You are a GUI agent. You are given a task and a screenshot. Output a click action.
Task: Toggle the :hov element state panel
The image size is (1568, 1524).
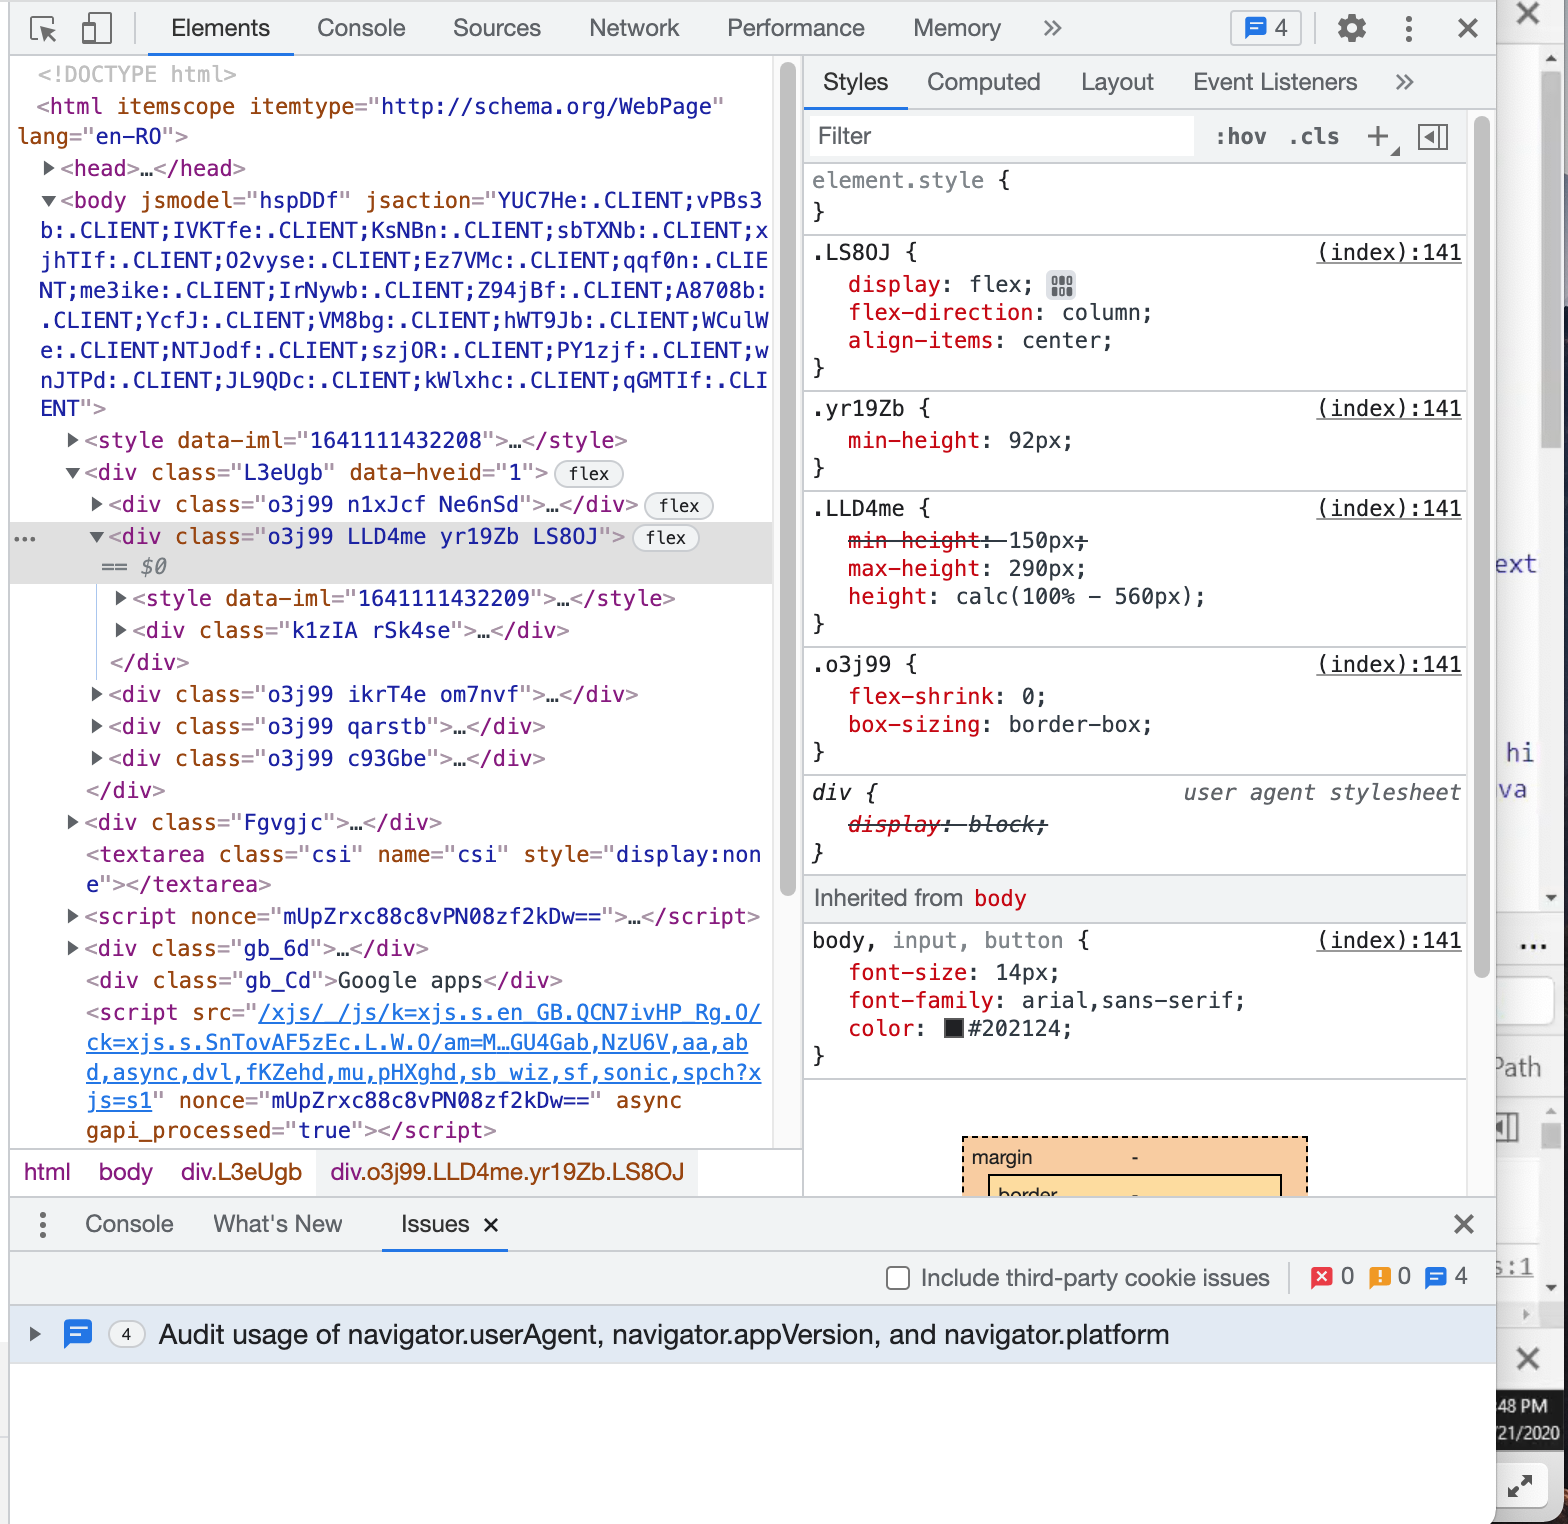tap(1240, 136)
